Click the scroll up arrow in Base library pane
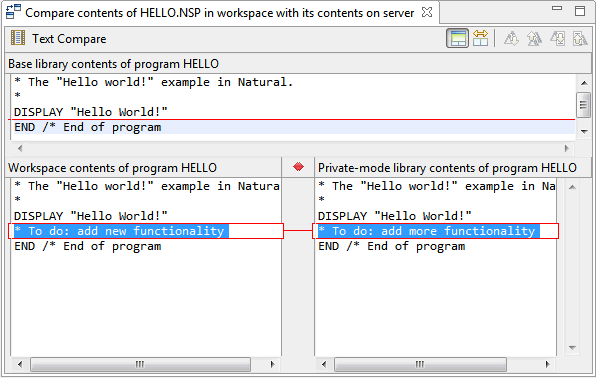 [x=584, y=83]
